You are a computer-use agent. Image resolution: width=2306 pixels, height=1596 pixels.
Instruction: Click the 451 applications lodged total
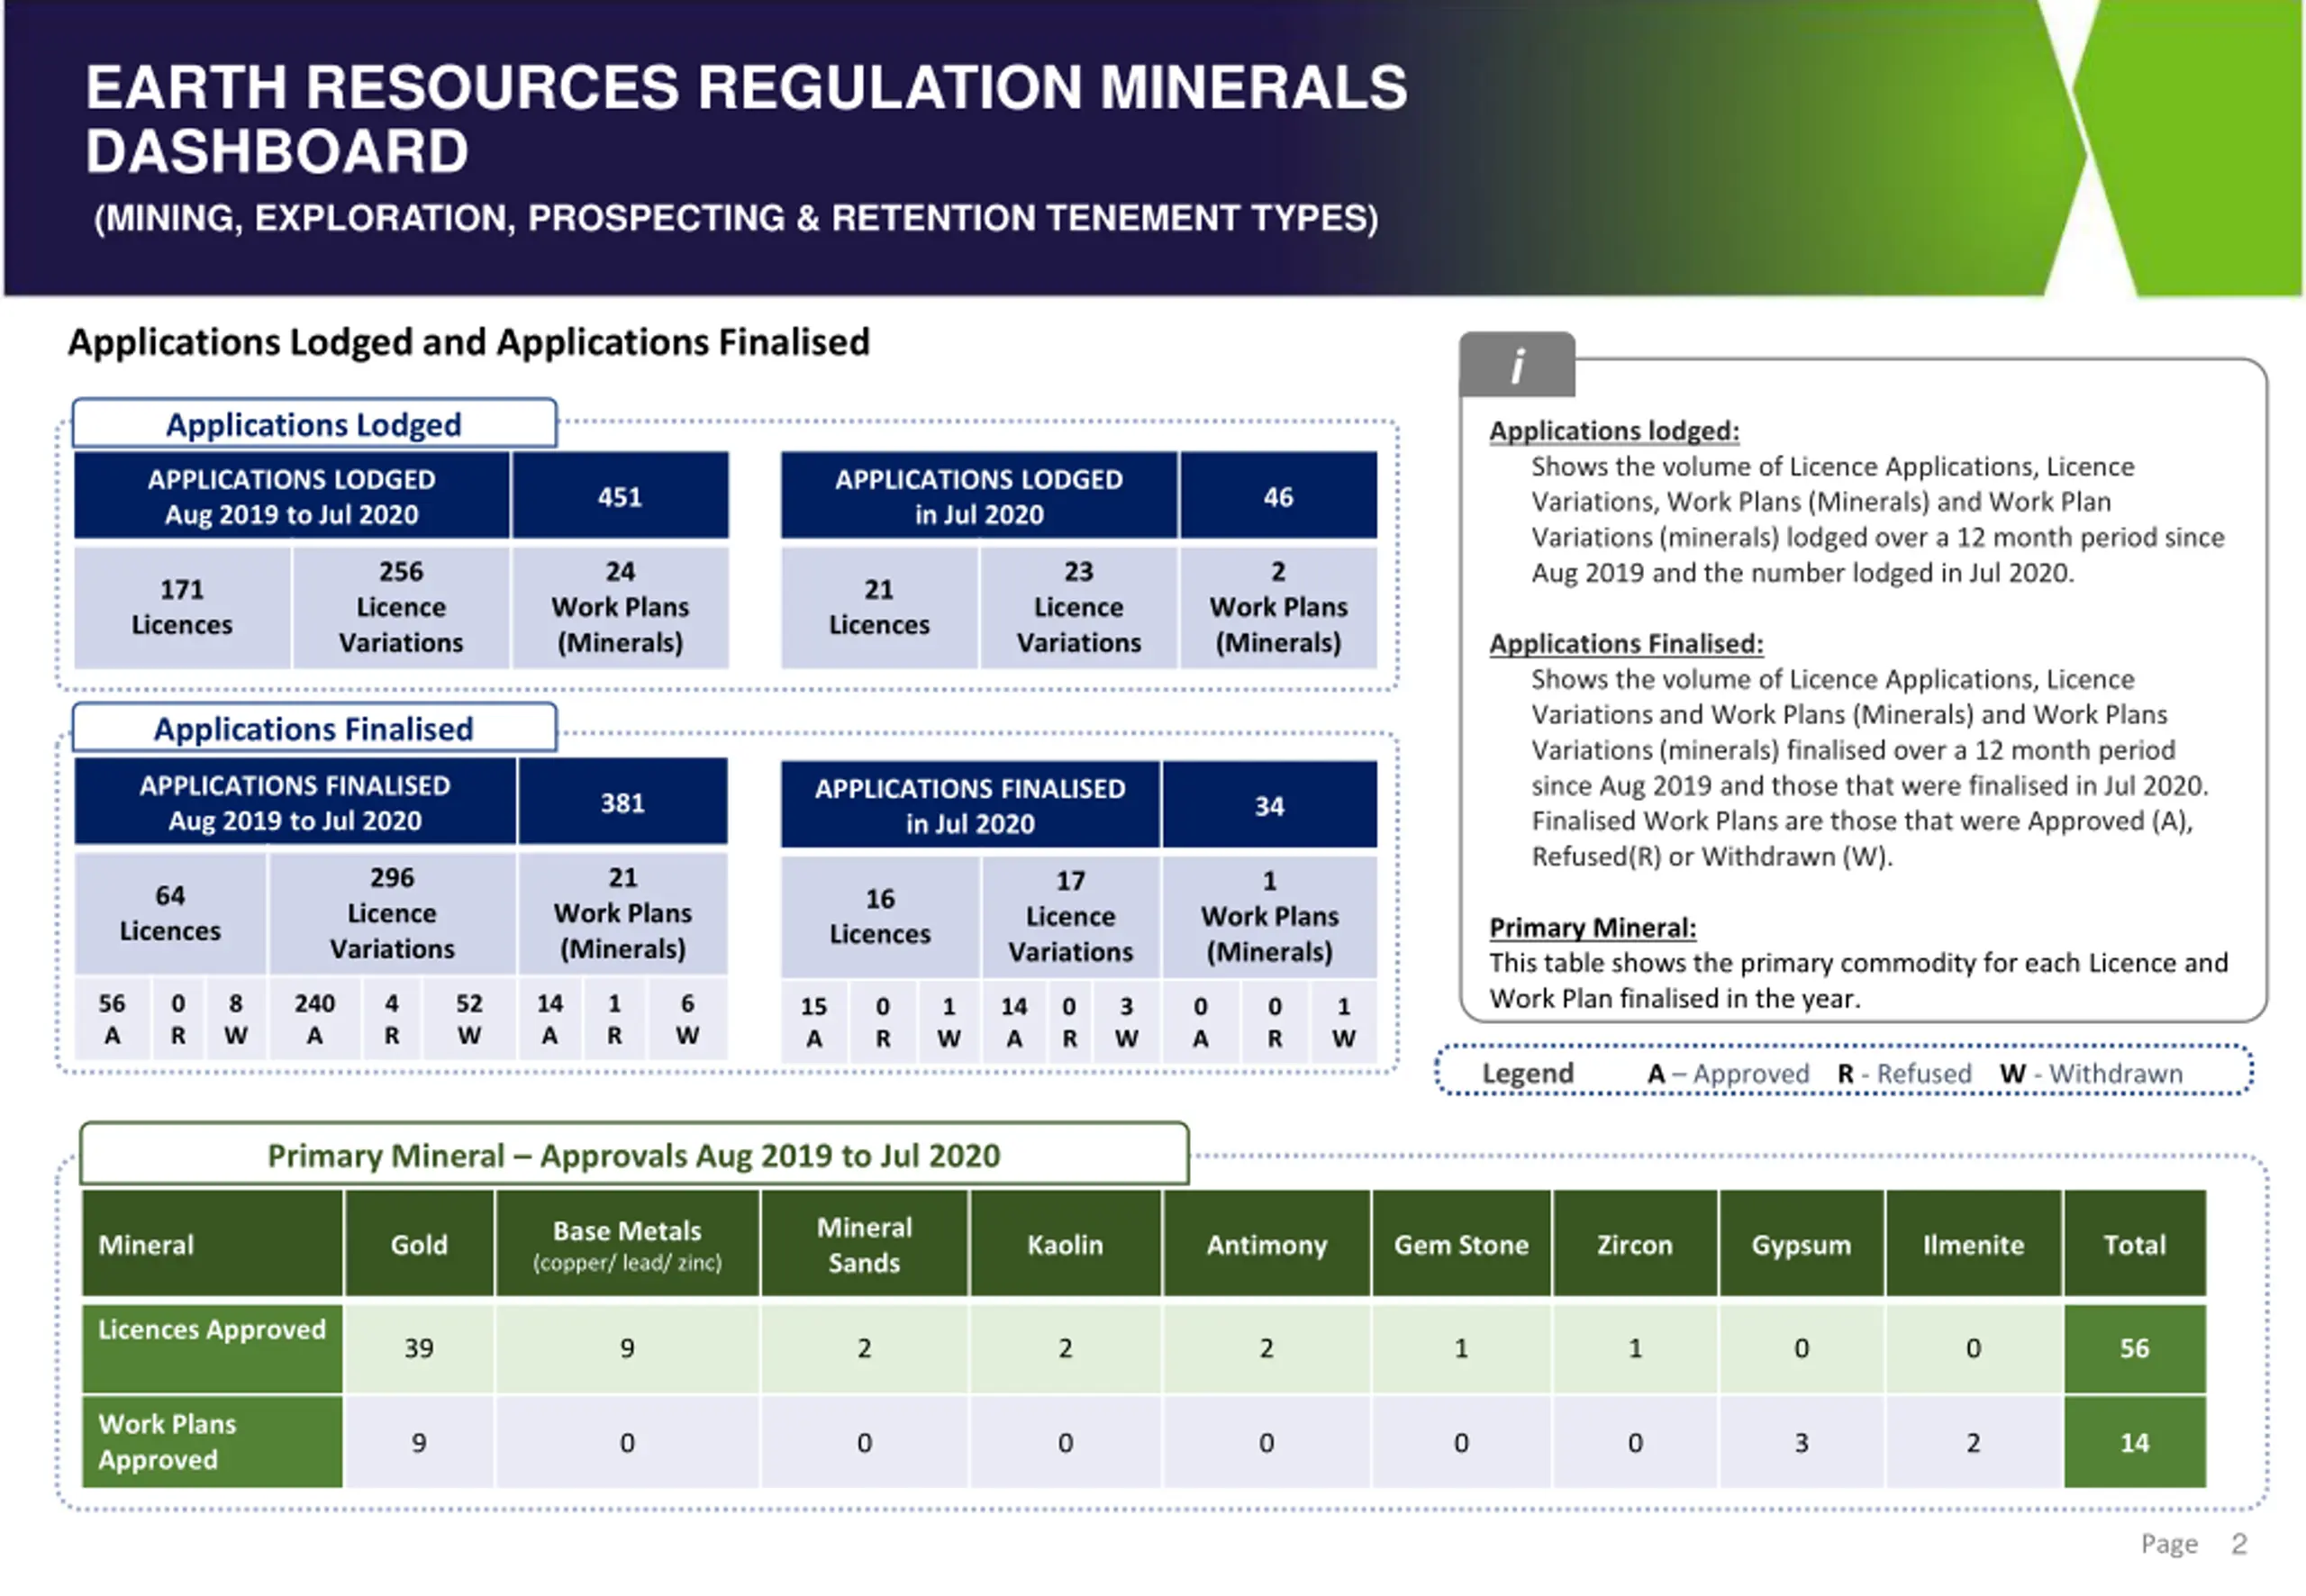tap(620, 496)
